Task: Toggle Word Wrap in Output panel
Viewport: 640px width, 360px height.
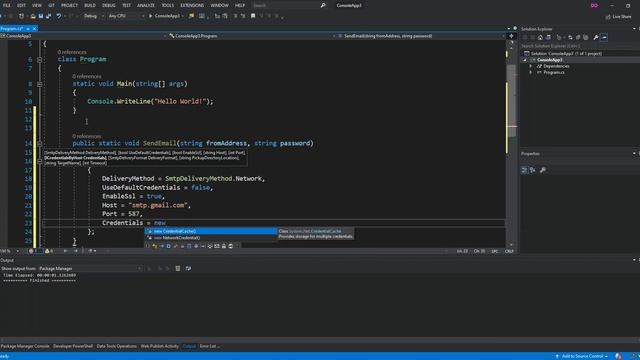Action: [x=188, y=269]
